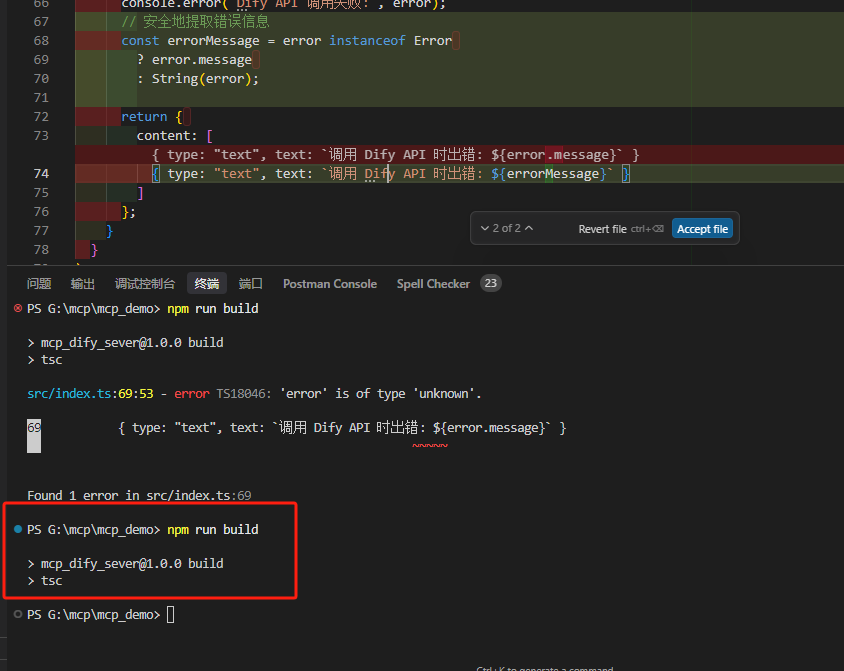Show the 调试控制台 tab
844x671 pixels.
pos(145,284)
